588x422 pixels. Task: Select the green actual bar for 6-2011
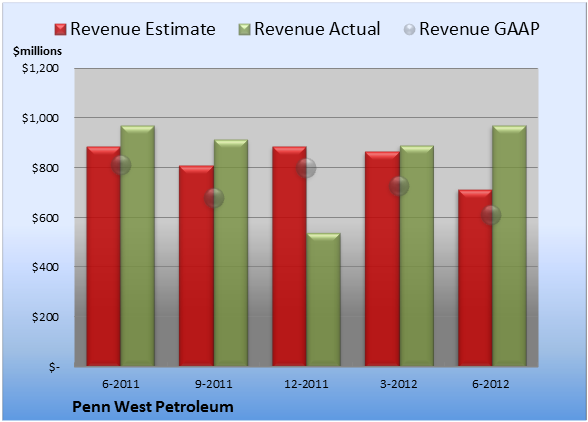click(138, 246)
